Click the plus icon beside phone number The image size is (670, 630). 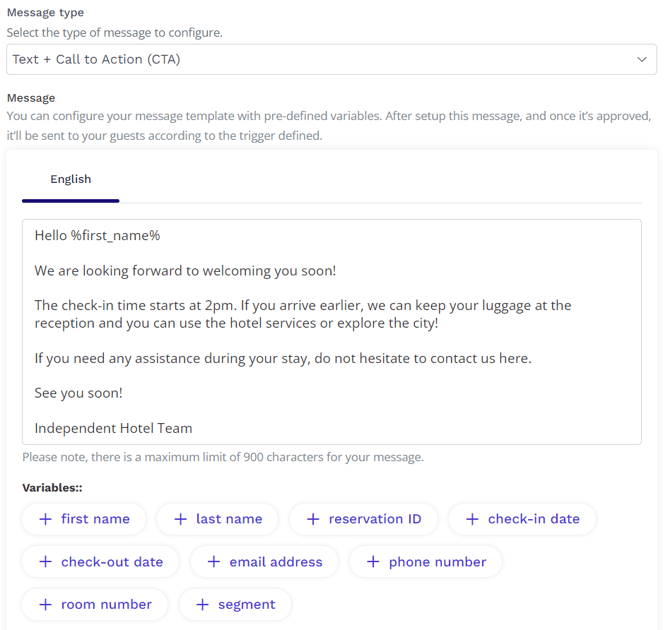(373, 562)
